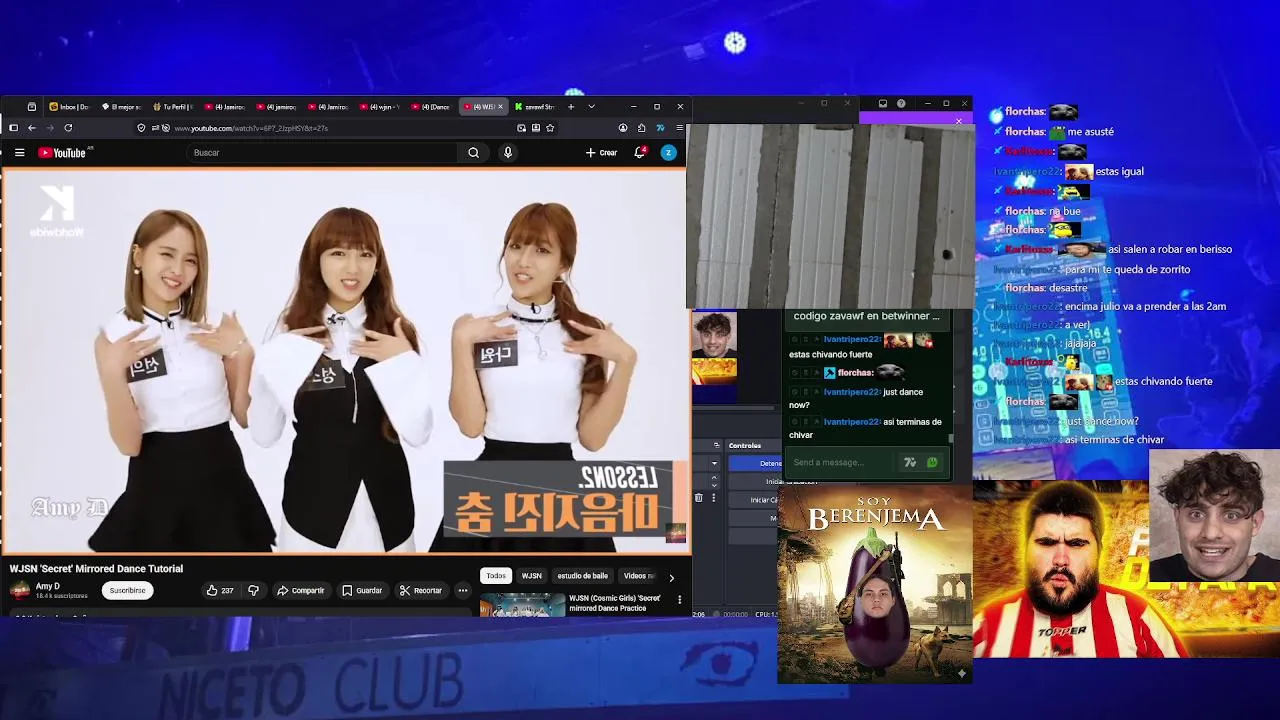
Task: Select the estudio de baile filter chip
Action: (x=583, y=576)
